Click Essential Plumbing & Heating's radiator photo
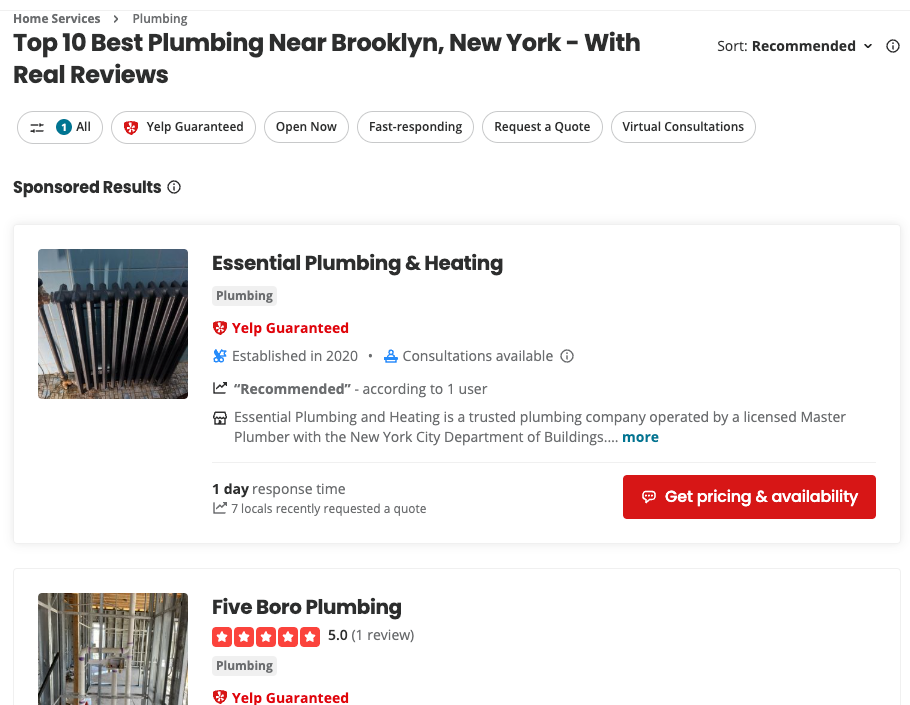 (x=112, y=323)
